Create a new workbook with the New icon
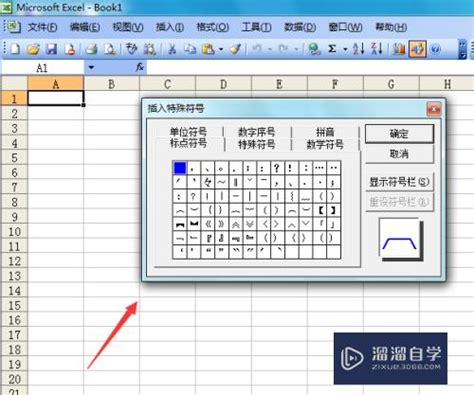 tap(15, 49)
